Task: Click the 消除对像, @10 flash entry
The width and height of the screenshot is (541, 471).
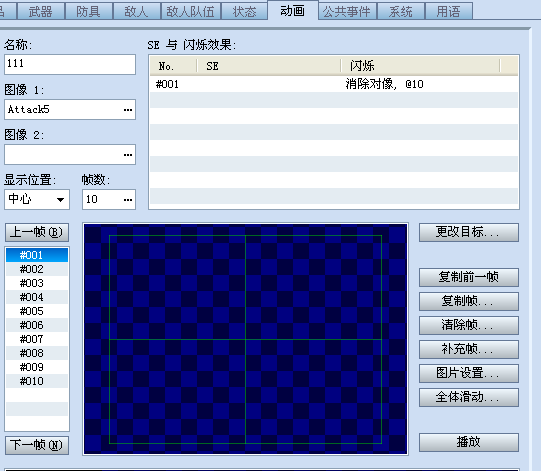Action: pyautogui.click(x=384, y=84)
